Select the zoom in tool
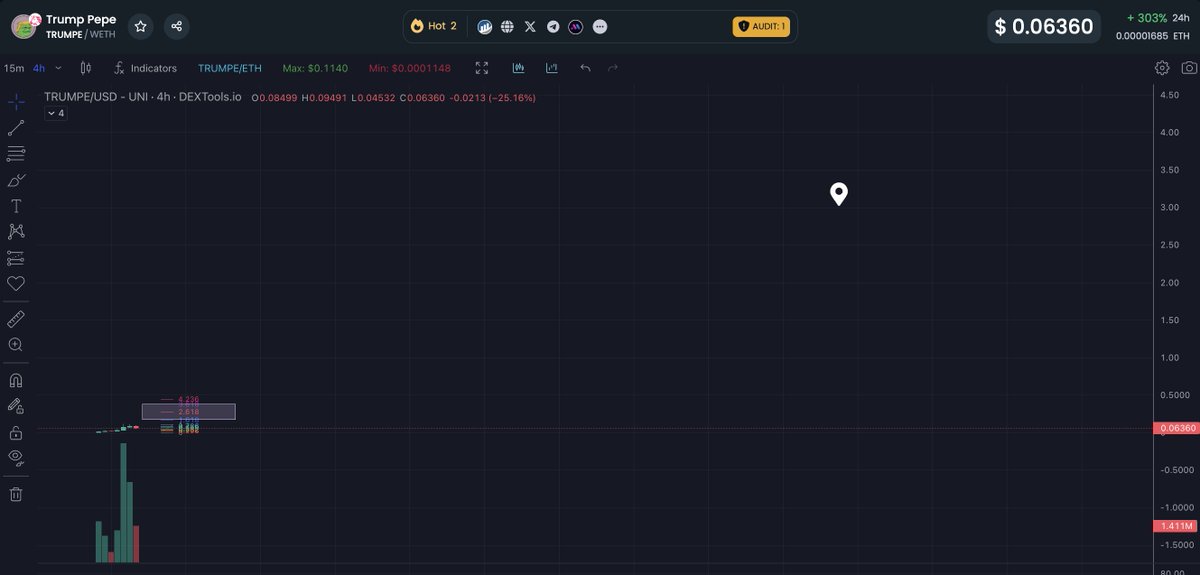Image resolution: width=1200 pixels, height=575 pixels. pos(16,345)
